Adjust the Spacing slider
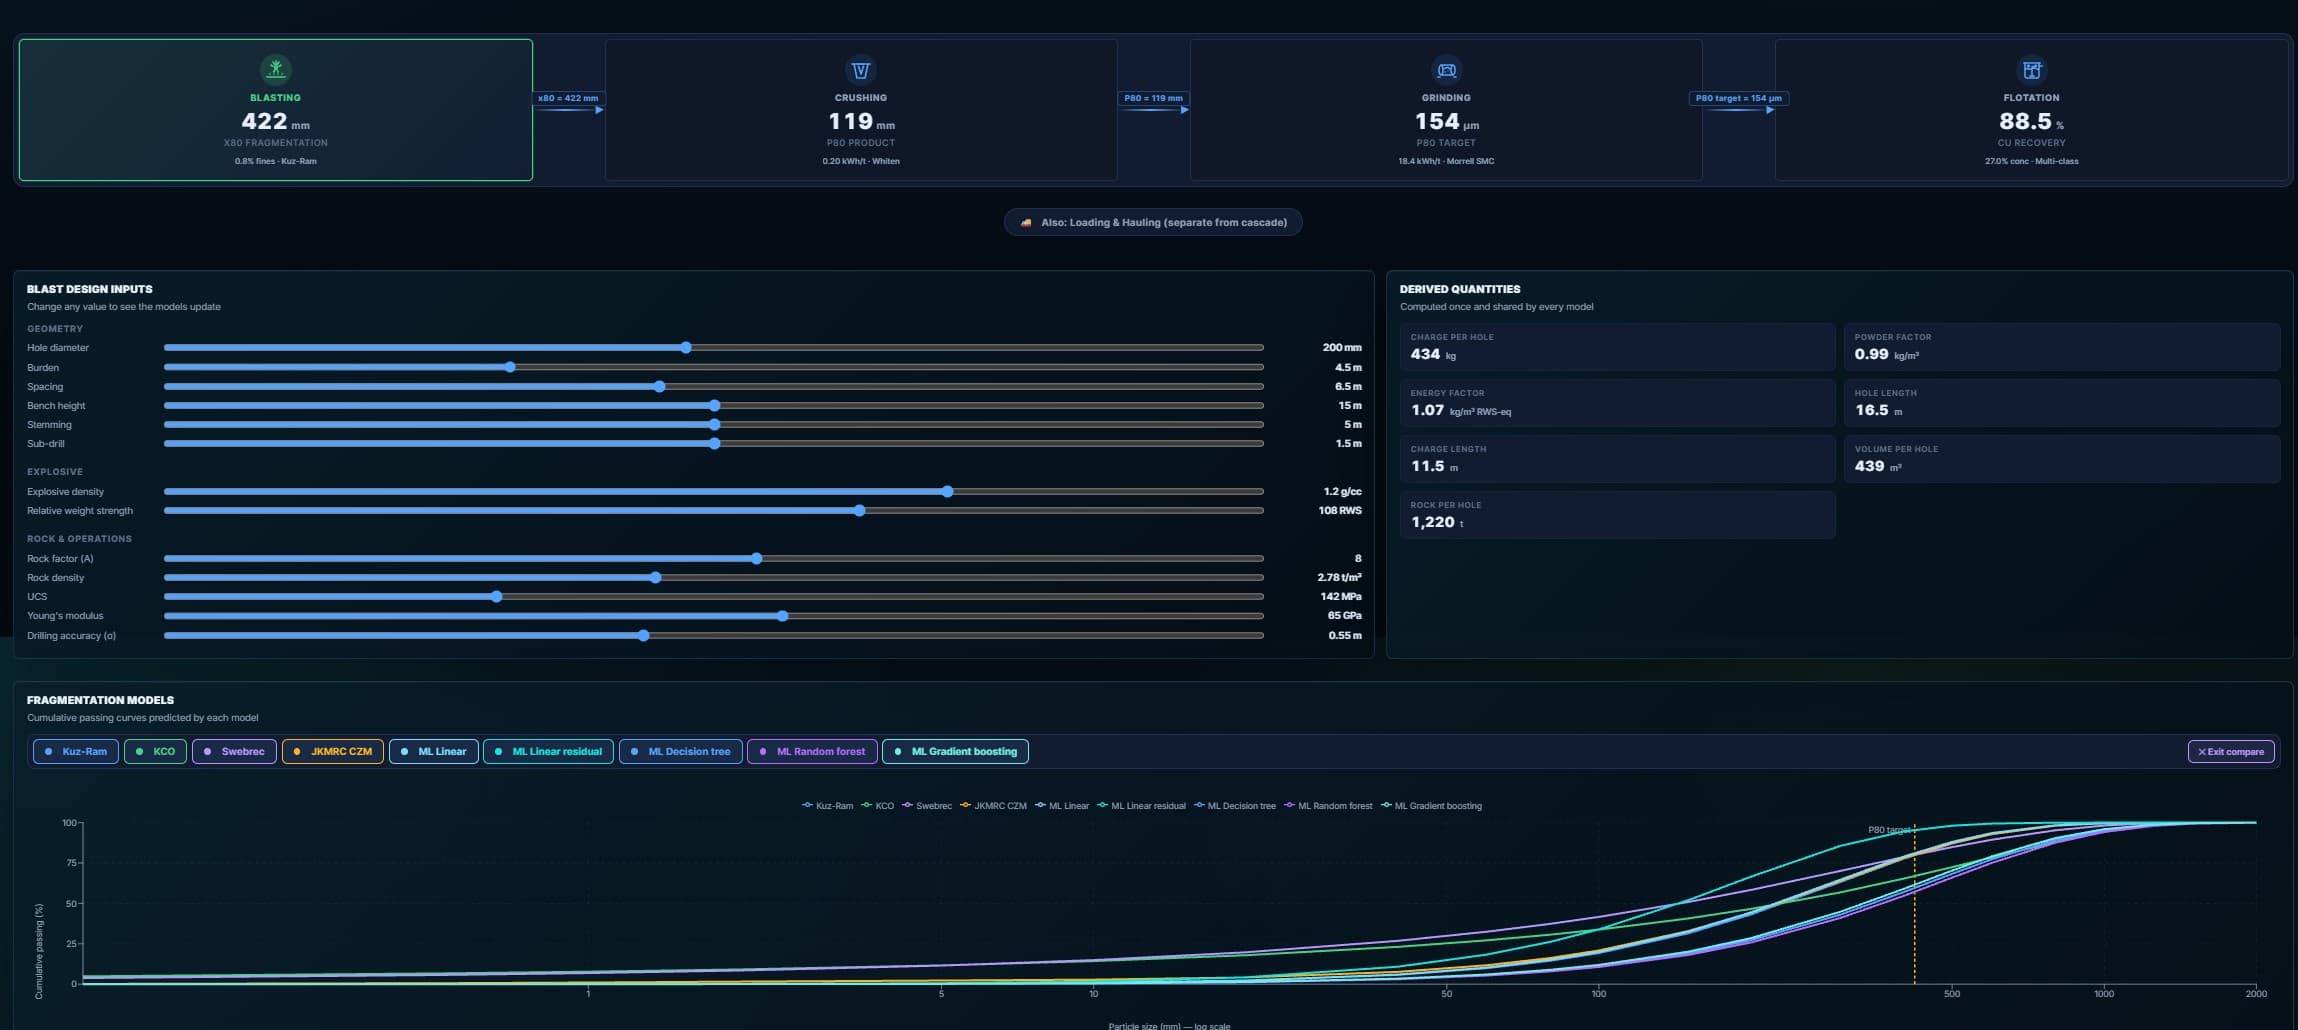 point(714,386)
